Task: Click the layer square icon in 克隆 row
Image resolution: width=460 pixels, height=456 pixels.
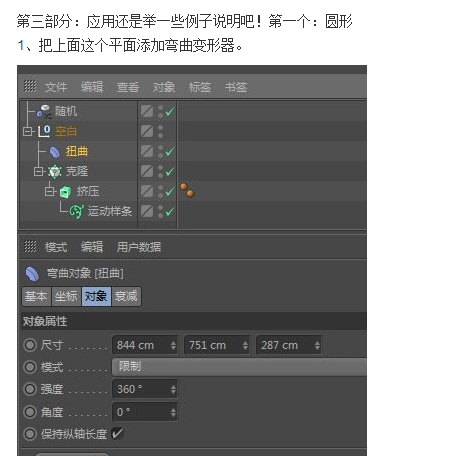Action: (x=147, y=171)
